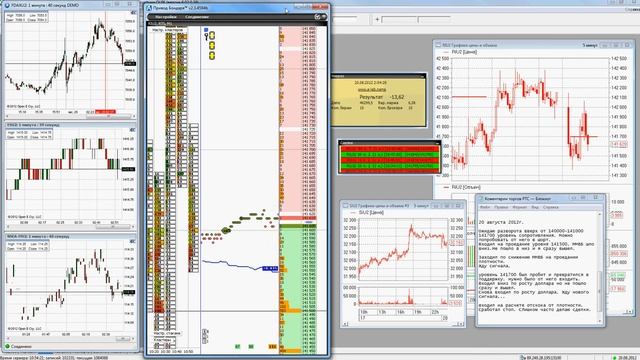This screenshot has height=360, width=640.
Task: Click the orange cell at the ladder bottom row
Action: pyautogui.click(x=273, y=347)
